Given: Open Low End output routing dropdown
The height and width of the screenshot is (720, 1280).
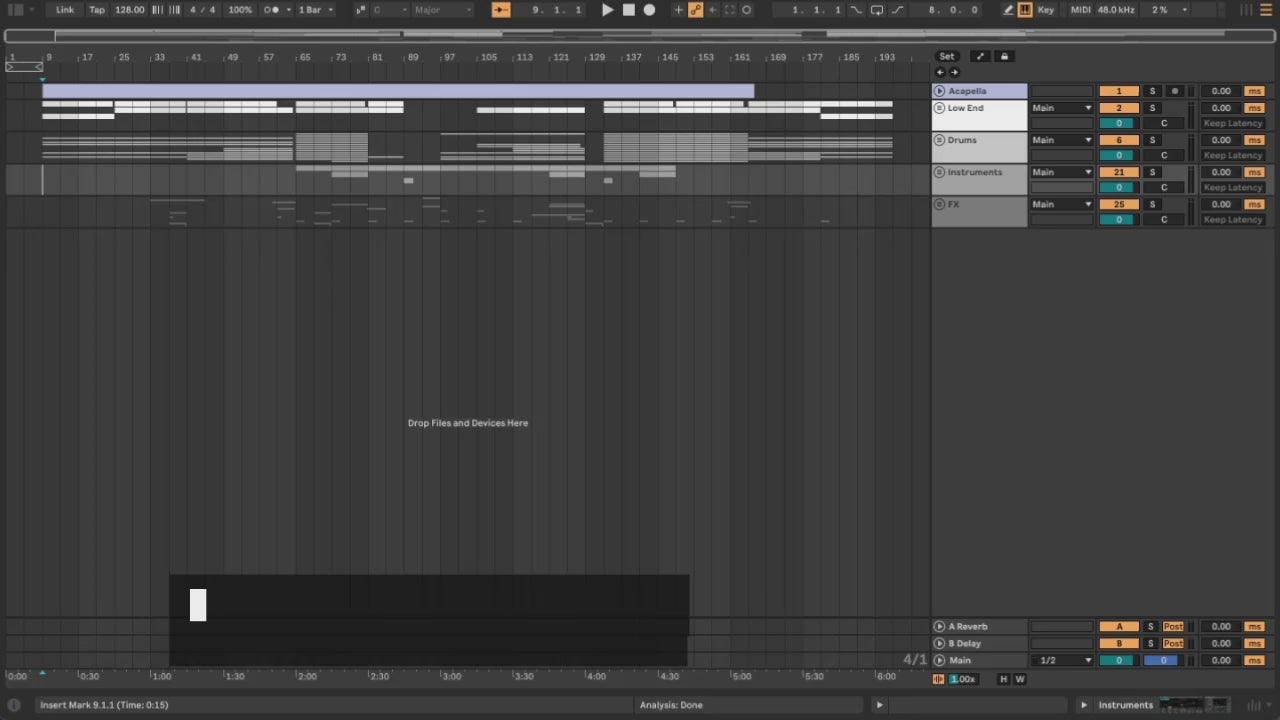Looking at the screenshot, I should [1062, 108].
